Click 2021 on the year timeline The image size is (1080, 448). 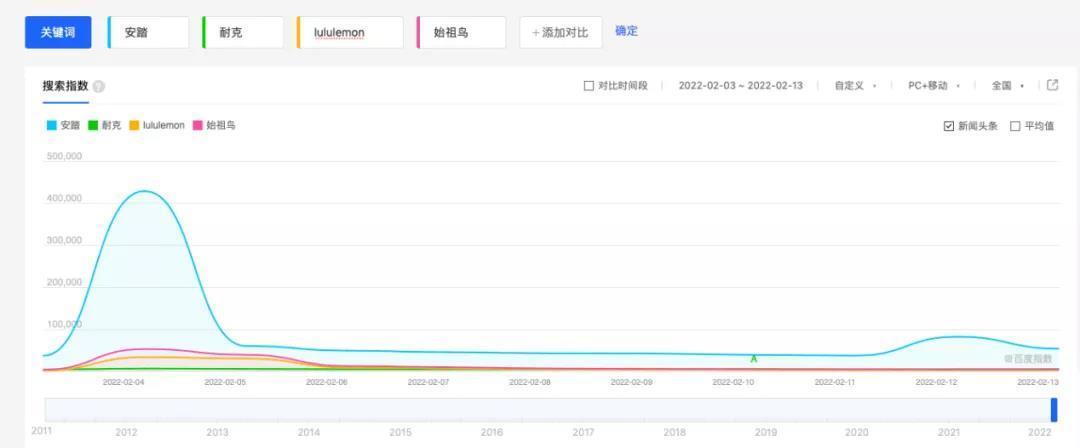(x=948, y=433)
